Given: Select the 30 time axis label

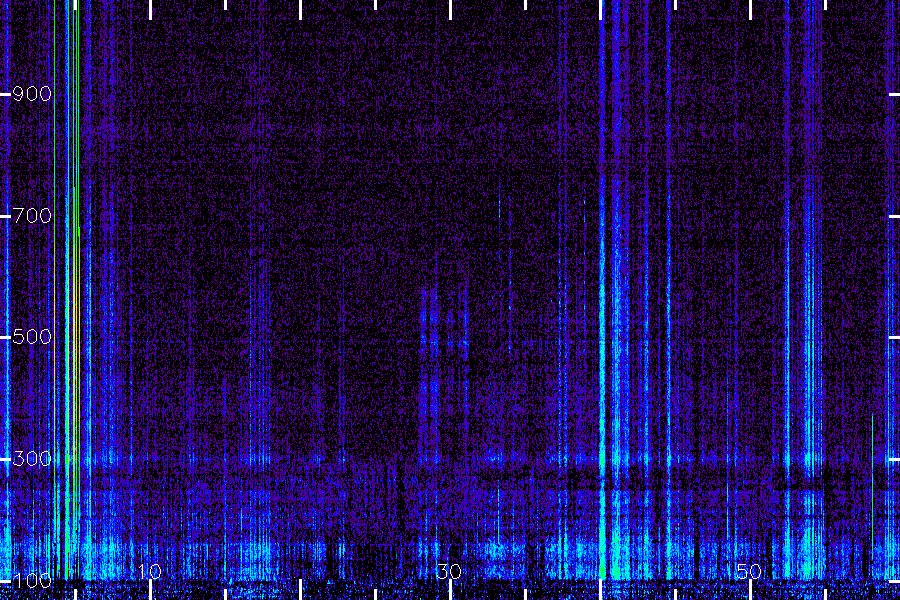Looking at the screenshot, I should point(449,572).
